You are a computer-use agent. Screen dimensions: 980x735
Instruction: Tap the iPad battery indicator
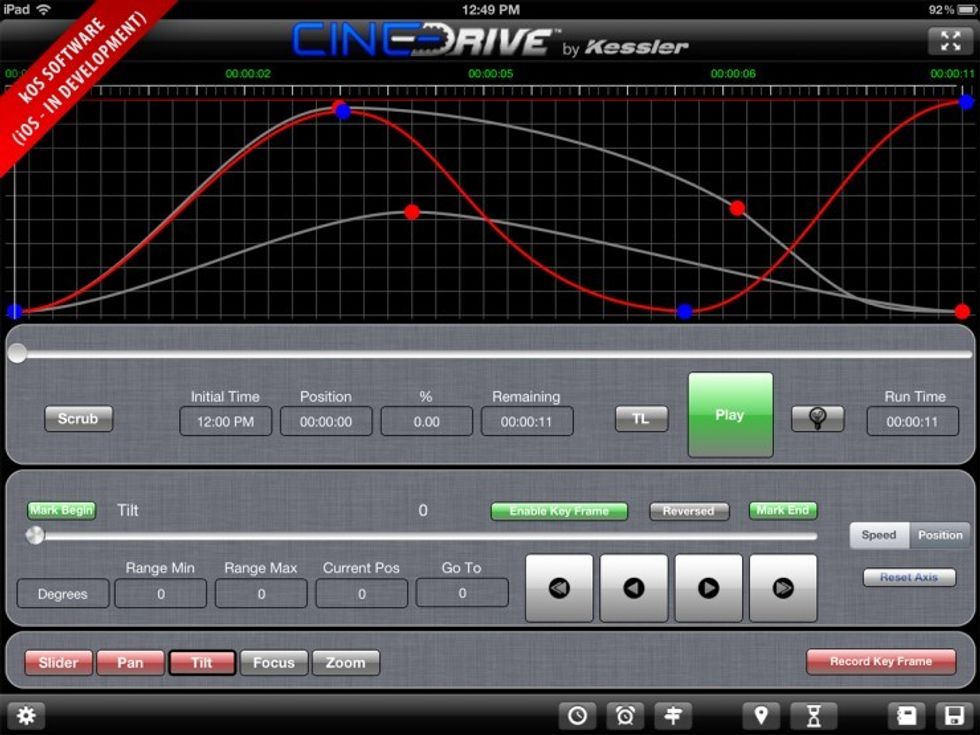tap(966, 9)
